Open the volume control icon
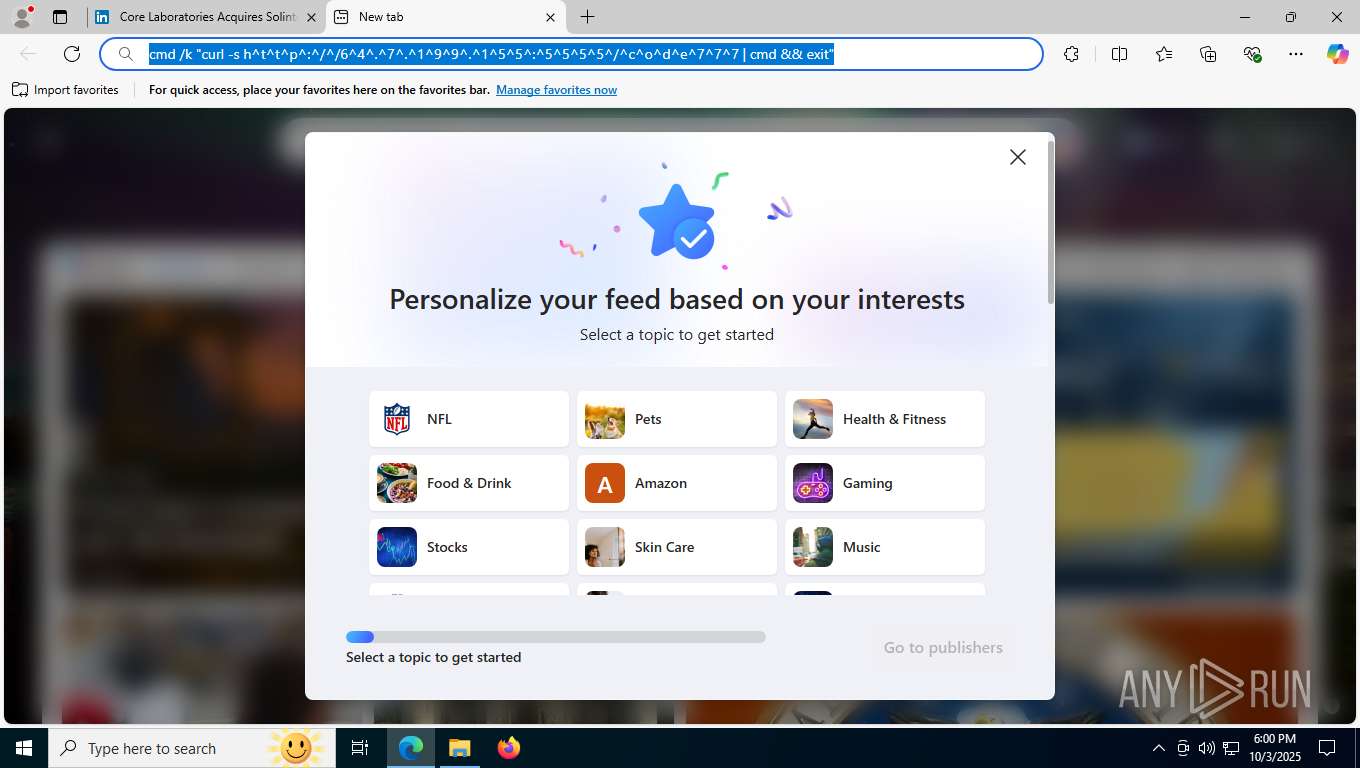 coord(1207,748)
